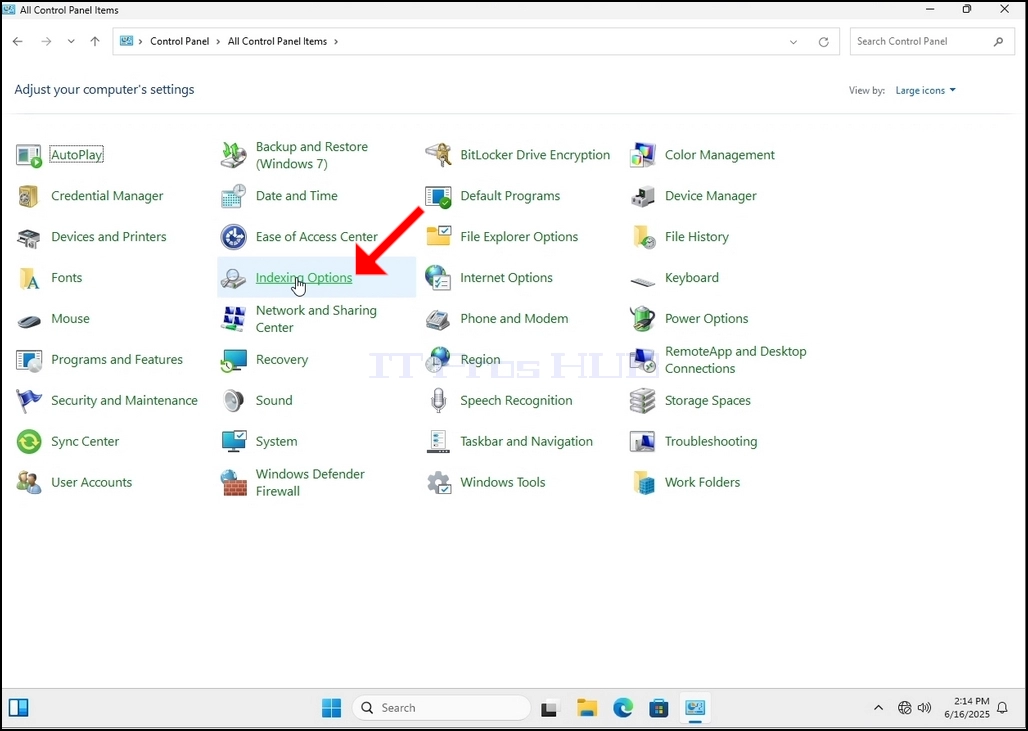
Task: Expand chevron after All Control Panel Items
Action: pyautogui.click(x=336, y=41)
